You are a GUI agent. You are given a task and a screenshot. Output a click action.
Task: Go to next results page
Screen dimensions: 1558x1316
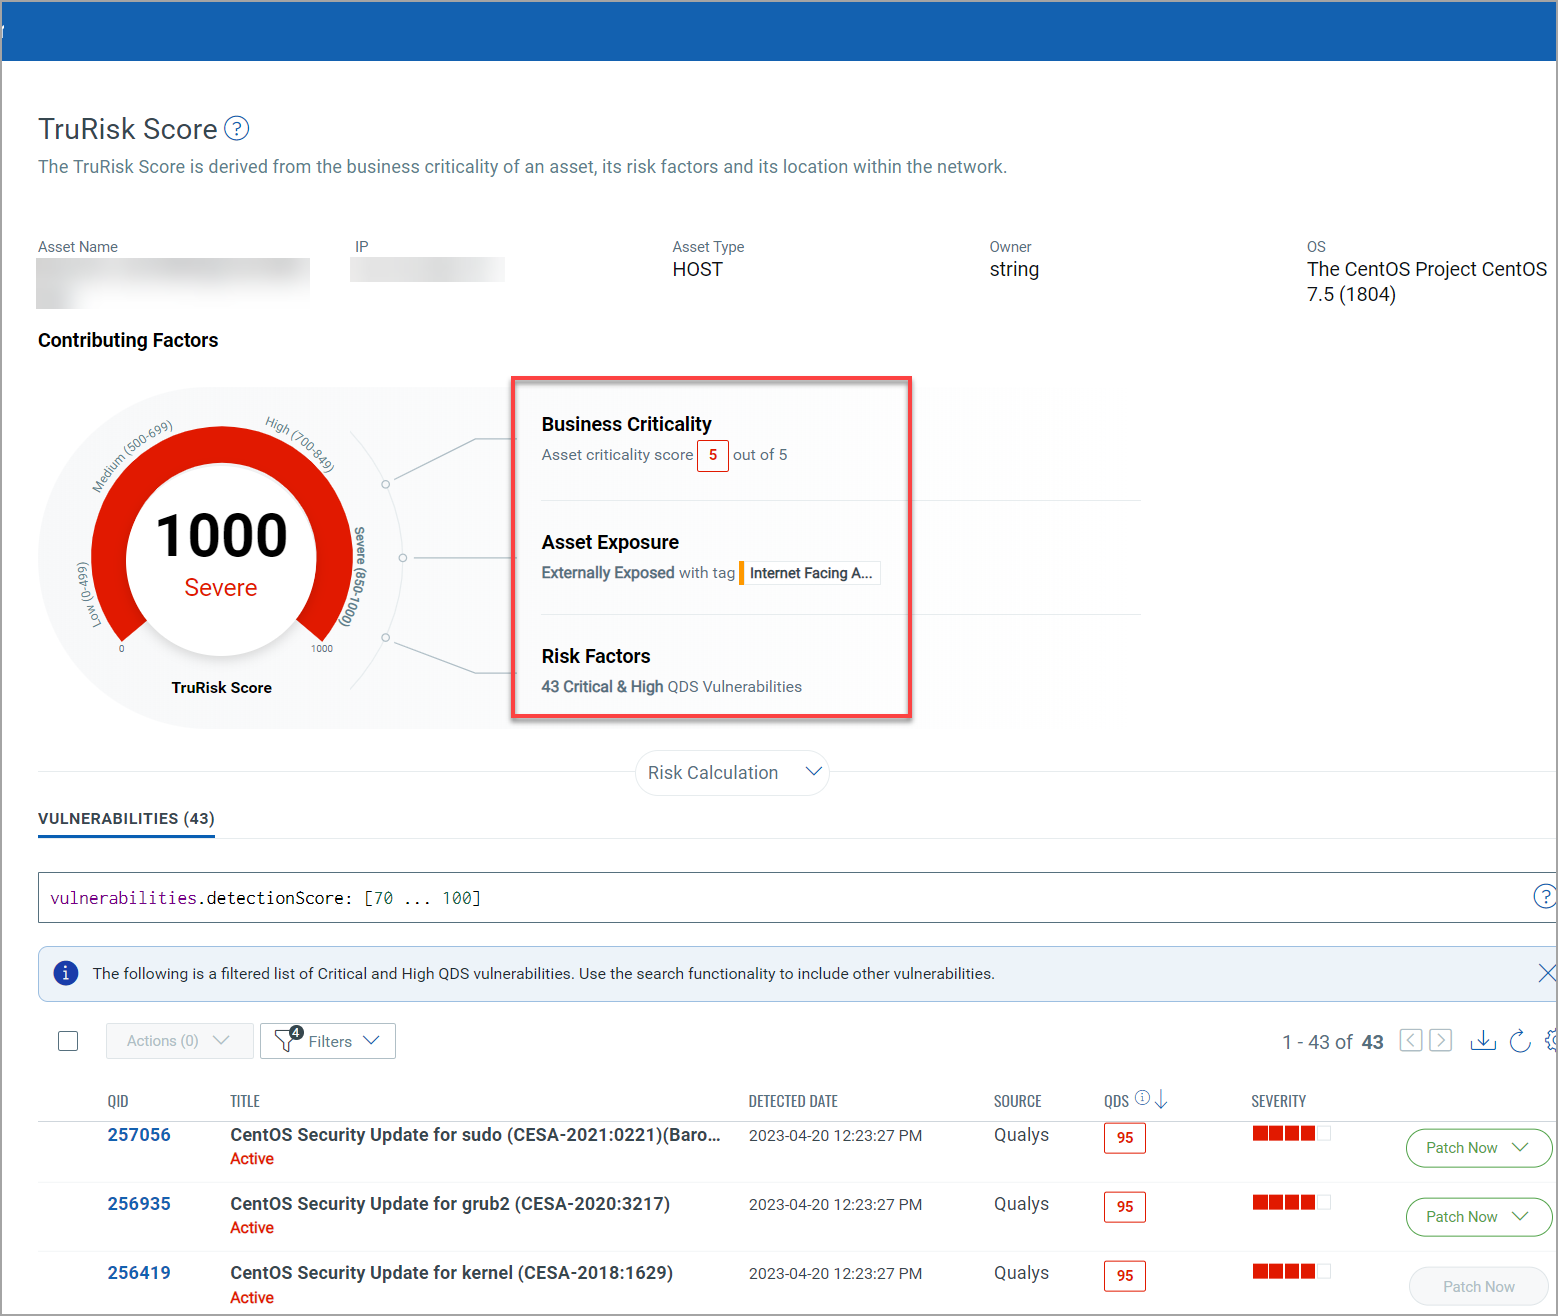pyautogui.click(x=1441, y=1040)
